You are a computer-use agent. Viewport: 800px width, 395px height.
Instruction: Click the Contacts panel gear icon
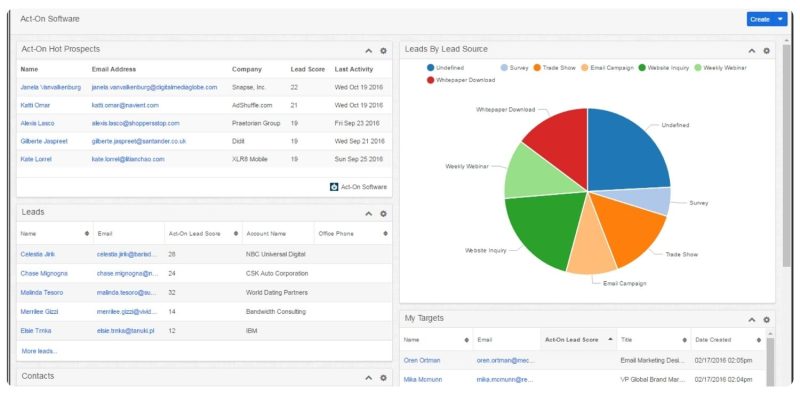pyautogui.click(x=383, y=378)
